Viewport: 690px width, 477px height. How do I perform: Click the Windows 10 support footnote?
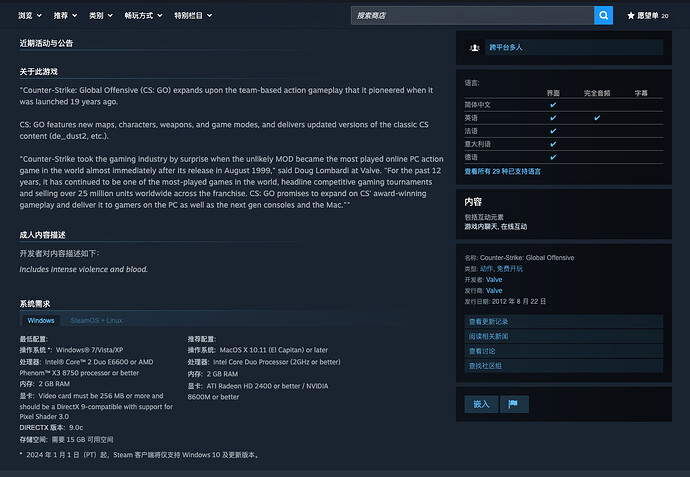click(140, 455)
